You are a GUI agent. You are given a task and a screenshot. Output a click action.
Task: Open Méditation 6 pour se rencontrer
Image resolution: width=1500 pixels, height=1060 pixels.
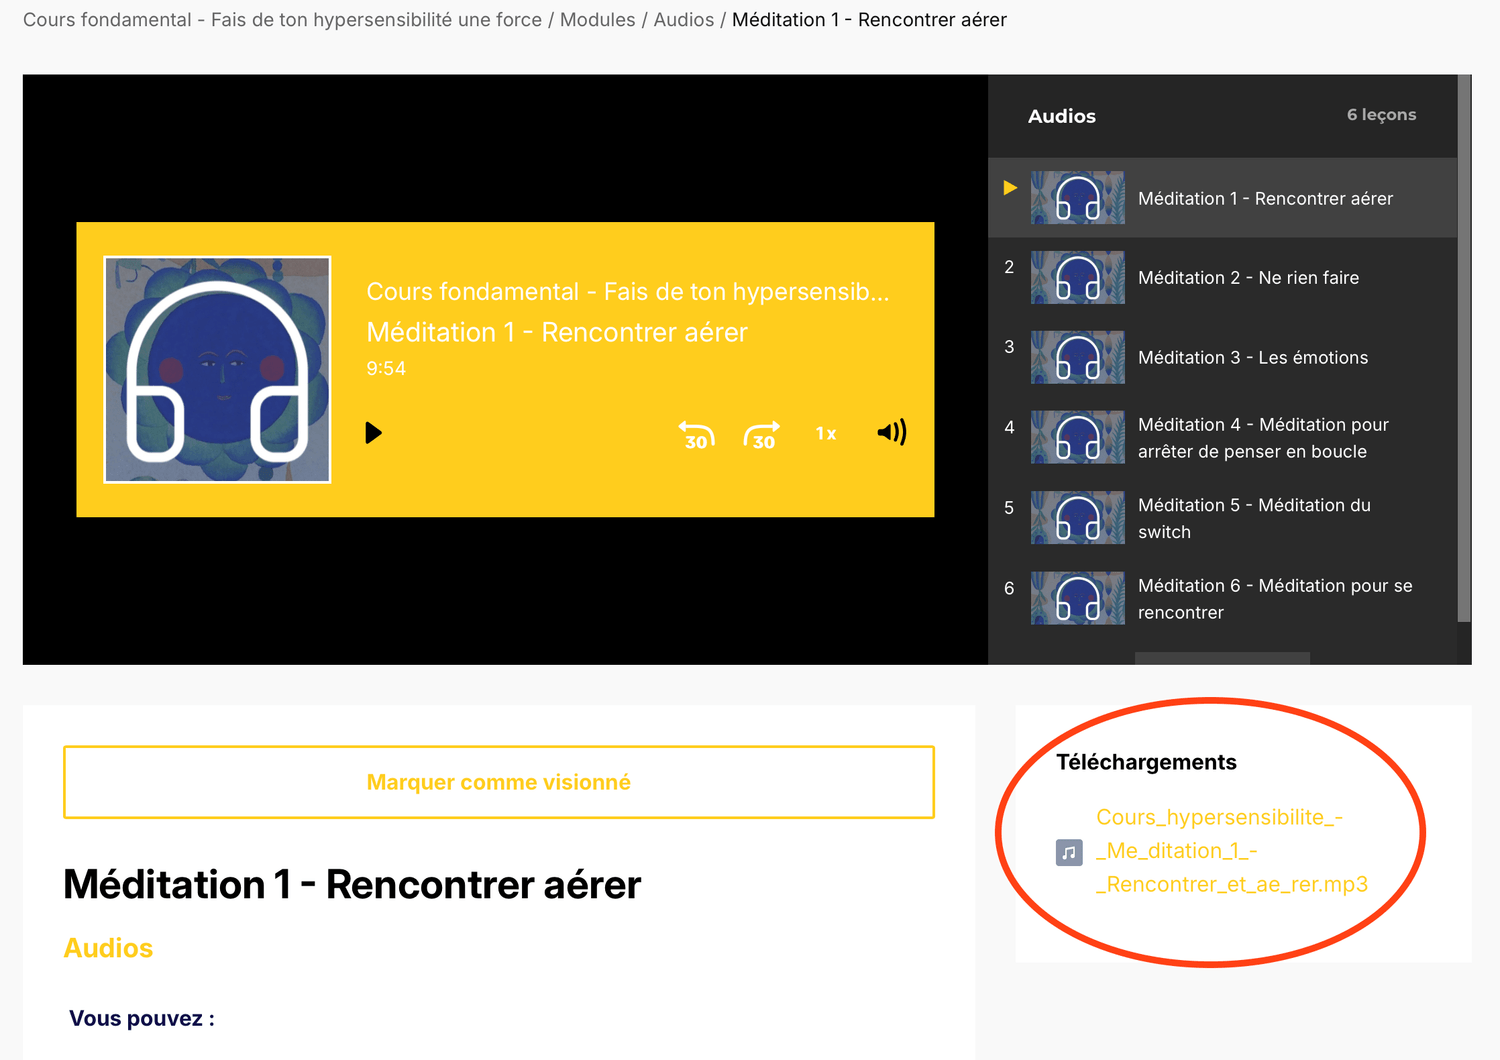click(x=1274, y=598)
